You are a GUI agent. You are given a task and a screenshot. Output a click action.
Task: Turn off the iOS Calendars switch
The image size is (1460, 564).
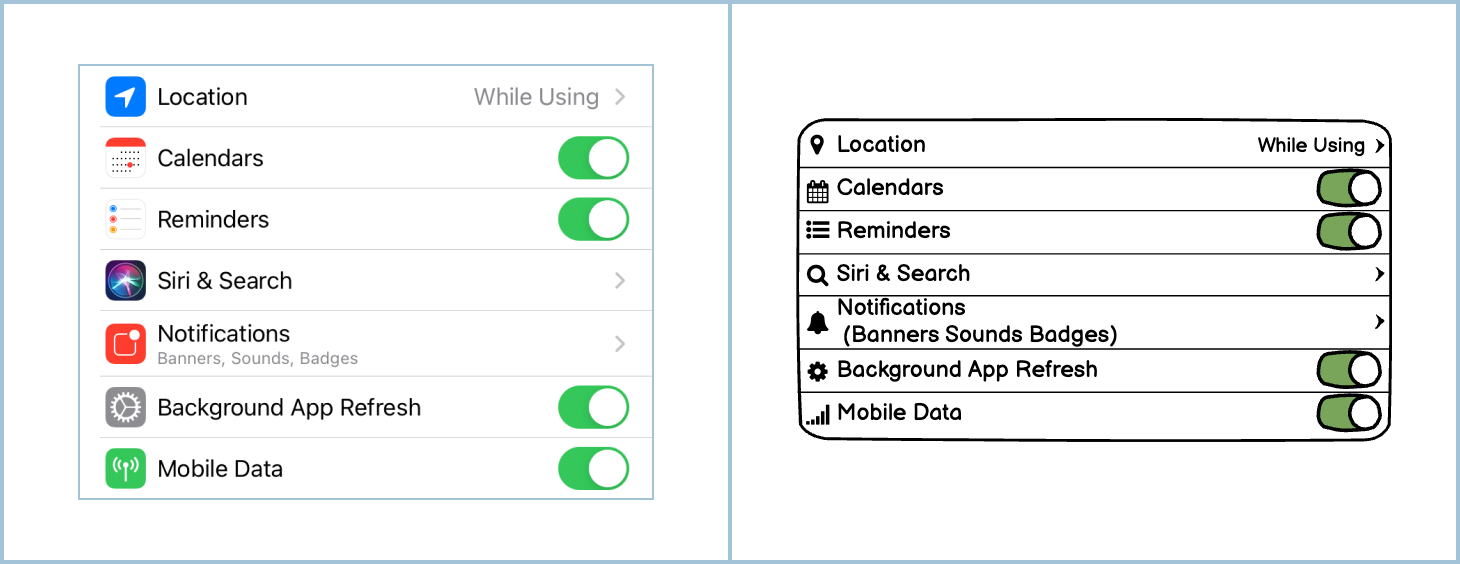593,158
